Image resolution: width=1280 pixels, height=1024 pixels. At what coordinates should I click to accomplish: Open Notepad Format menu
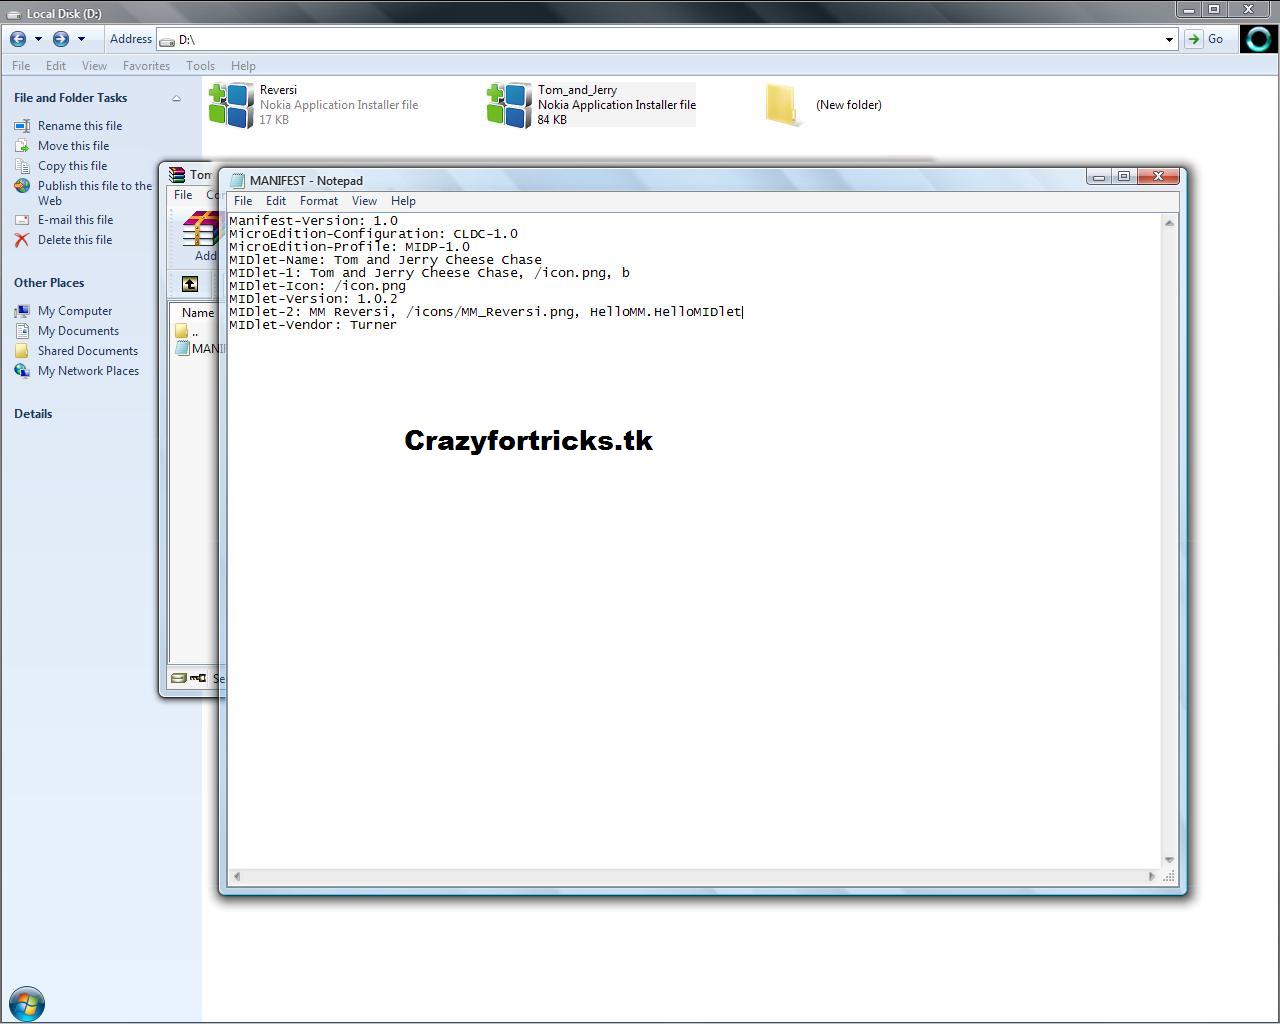319,201
